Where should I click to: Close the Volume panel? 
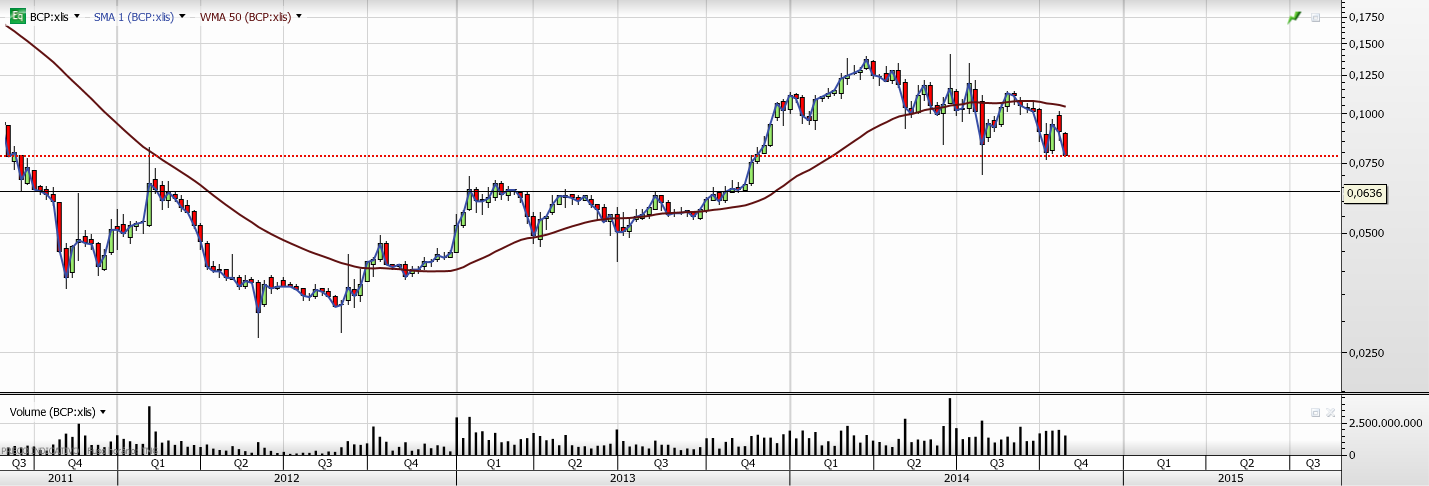1332,412
